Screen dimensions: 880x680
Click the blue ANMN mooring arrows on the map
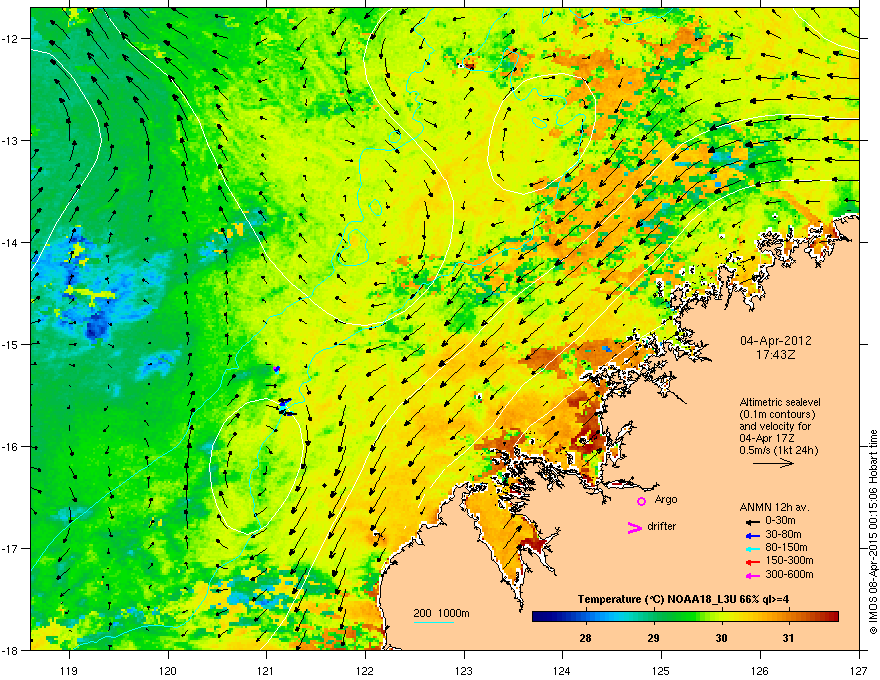(x=285, y=406)
